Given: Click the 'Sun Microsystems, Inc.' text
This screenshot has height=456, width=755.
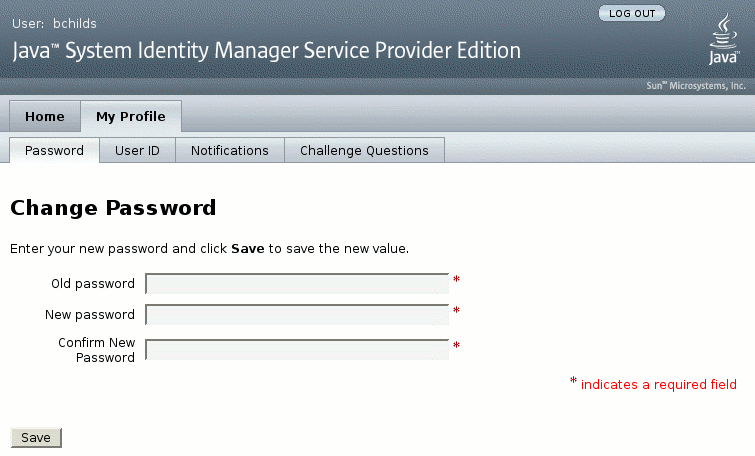Looking at the screenshot, I should (696, 86).
